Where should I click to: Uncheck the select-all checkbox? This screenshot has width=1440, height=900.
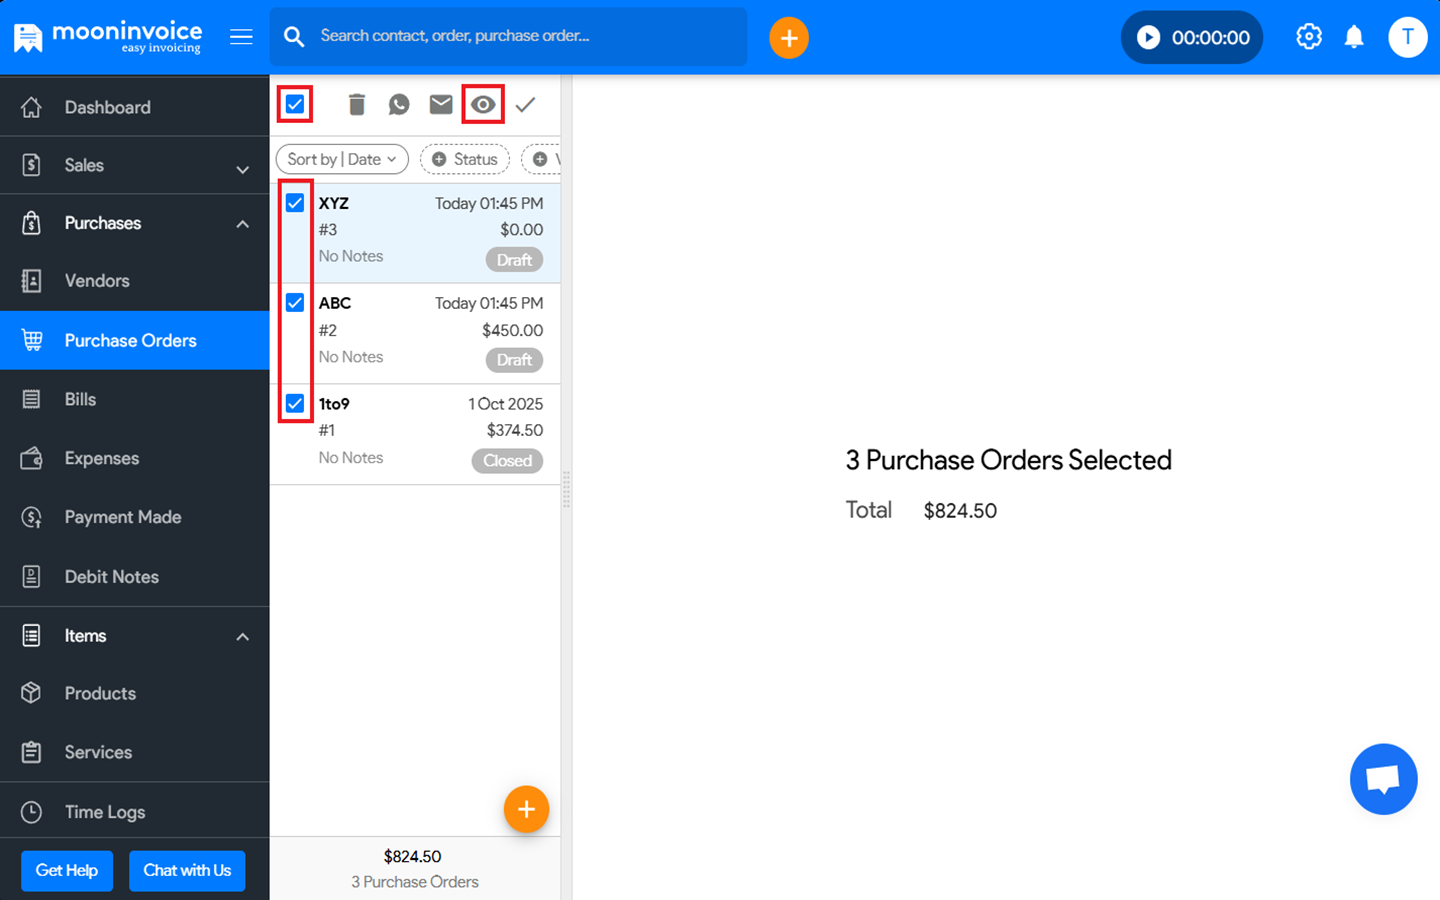pyautogui.click(x=295, y=104)
